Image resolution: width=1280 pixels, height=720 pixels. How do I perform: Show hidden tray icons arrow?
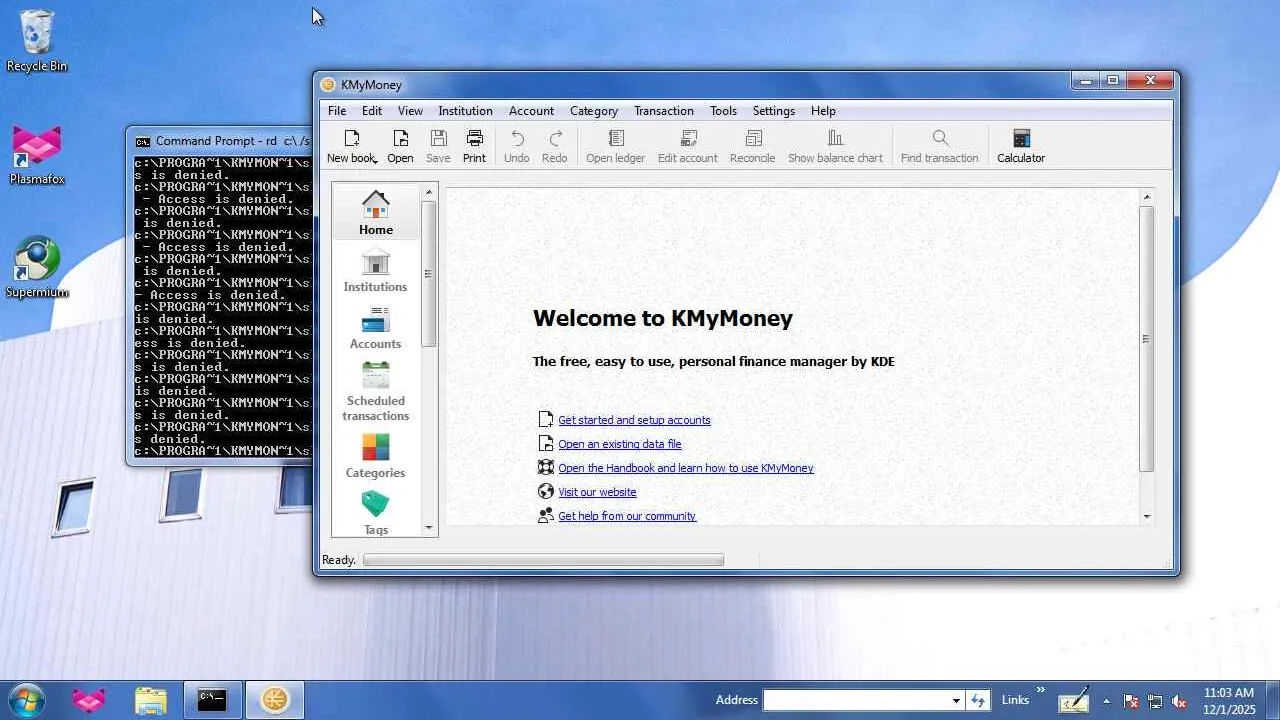1106,701
